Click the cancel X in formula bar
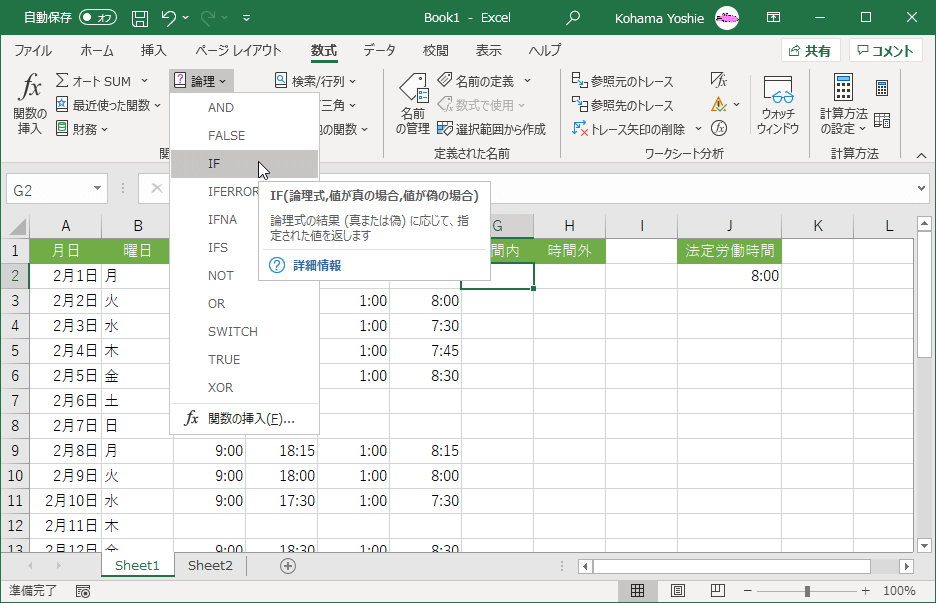 (156, 189)
